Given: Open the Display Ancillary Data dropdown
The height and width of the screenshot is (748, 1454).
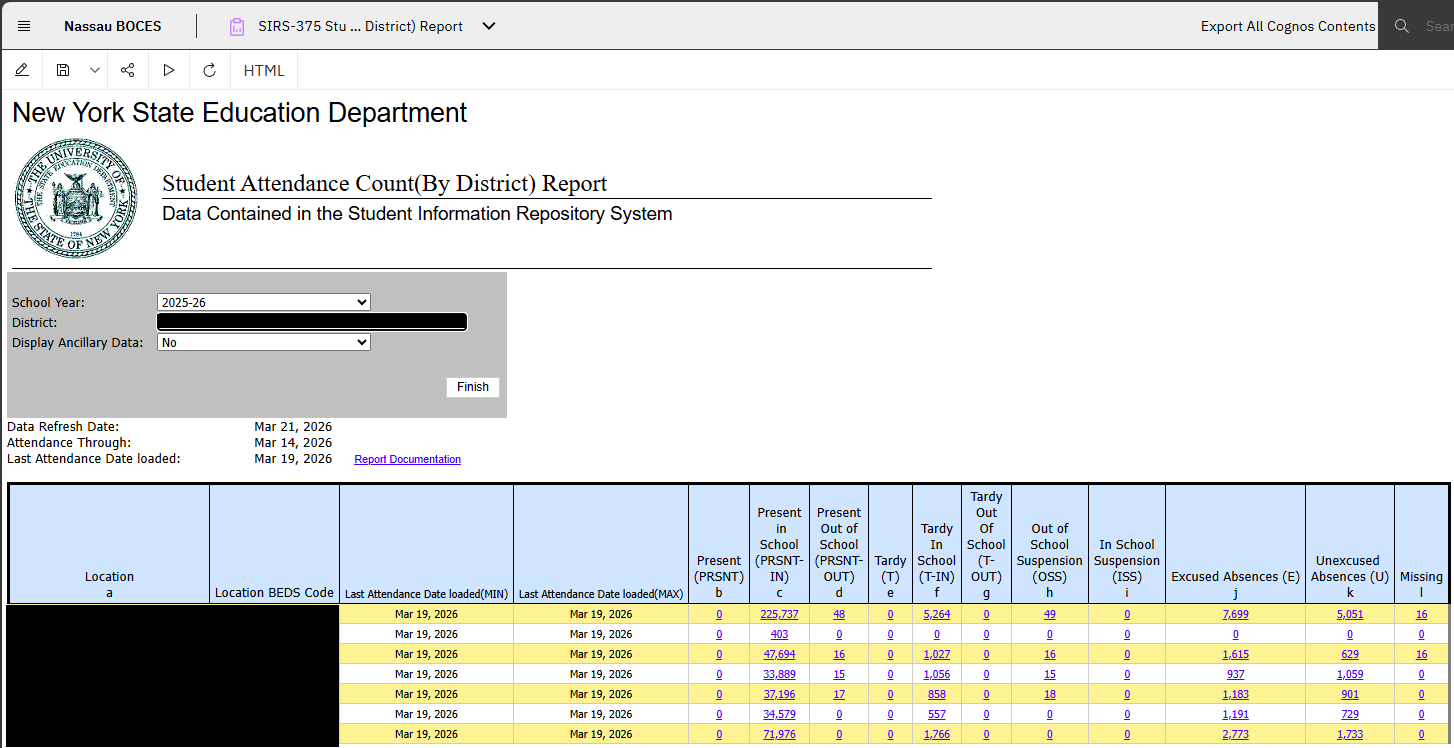Looking at the screenshot, I should point(264,342).
